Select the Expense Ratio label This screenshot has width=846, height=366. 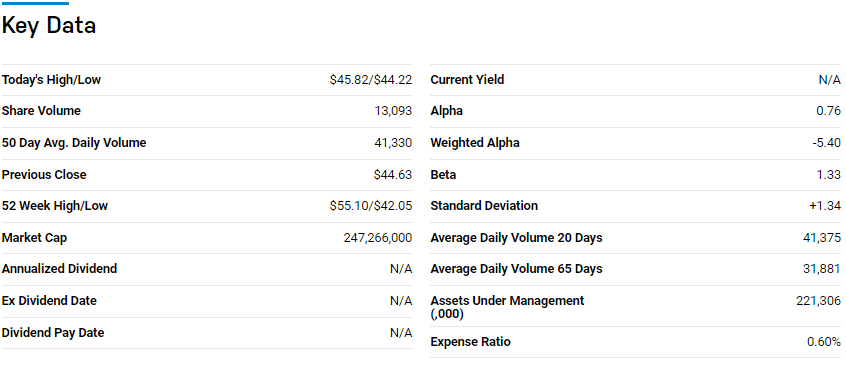470,342
